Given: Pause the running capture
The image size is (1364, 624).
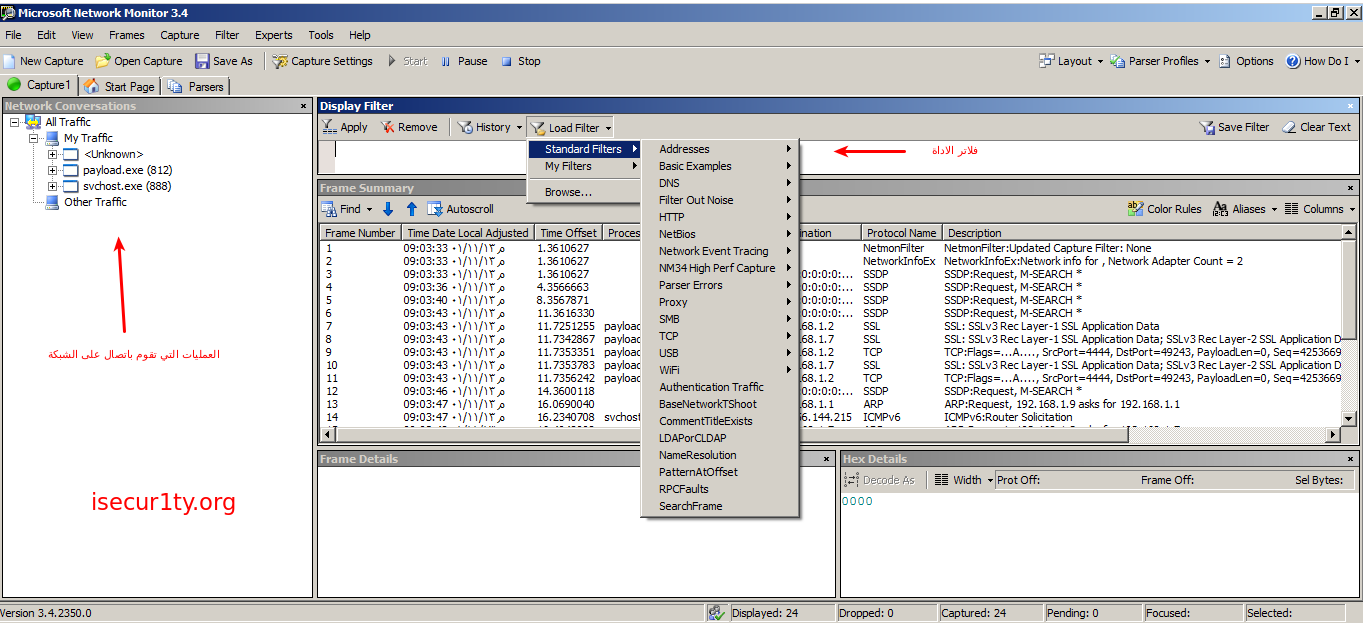Looking at the screenshot, I should pos(463,61).
